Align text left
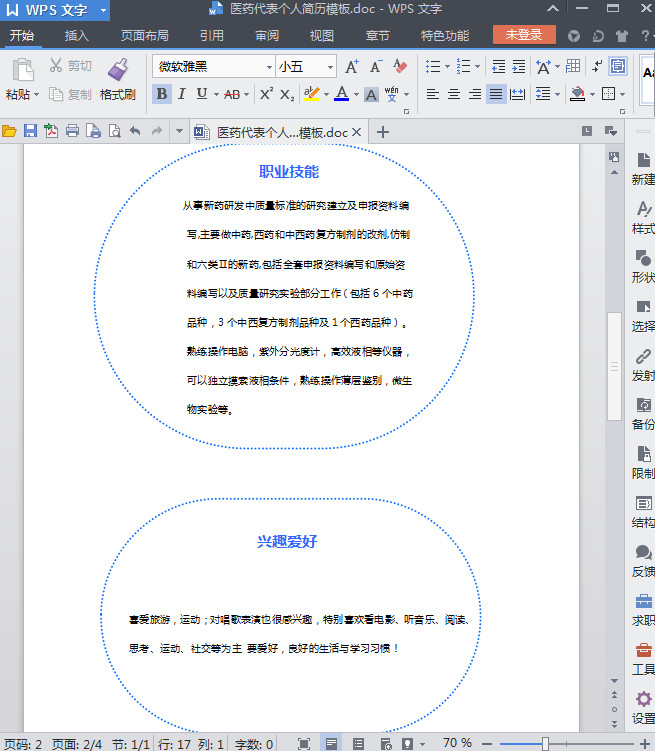Screen dimensions: 655x751 pyautogui.click(x=433, y=94)
